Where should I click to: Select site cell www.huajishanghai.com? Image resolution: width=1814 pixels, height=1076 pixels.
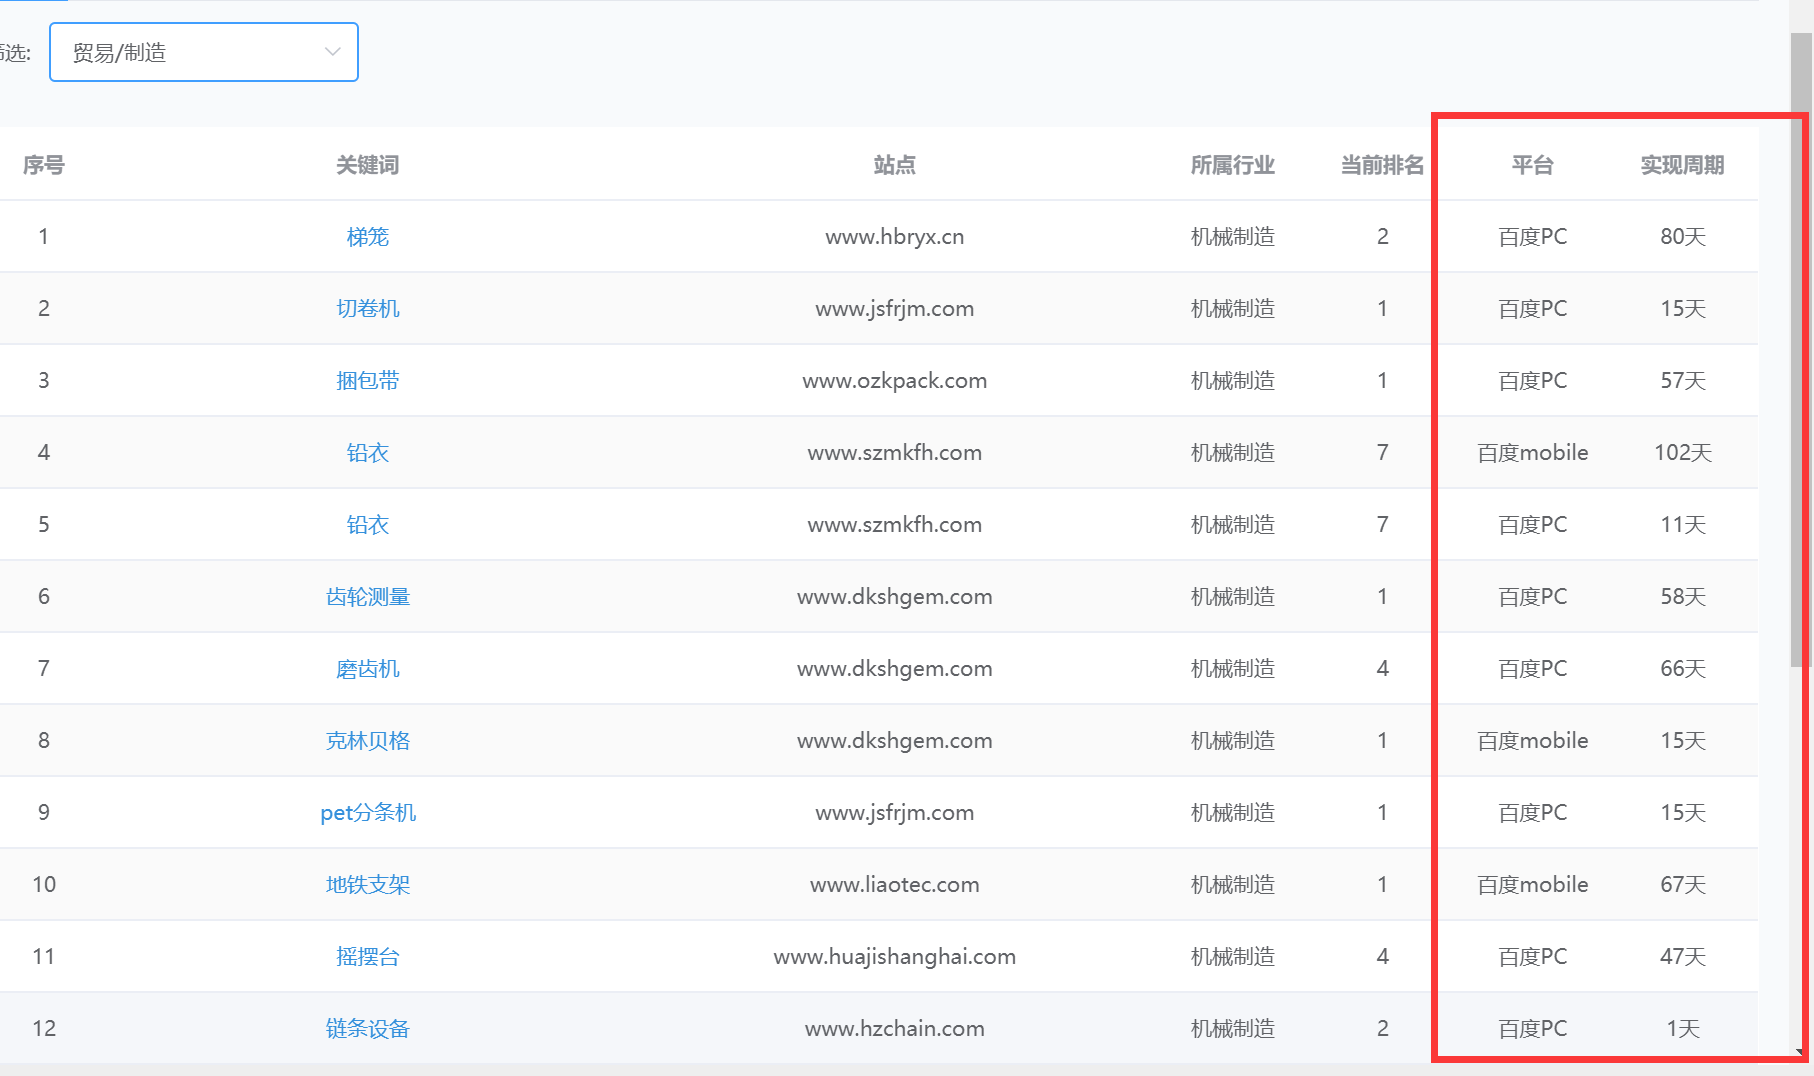894,957
